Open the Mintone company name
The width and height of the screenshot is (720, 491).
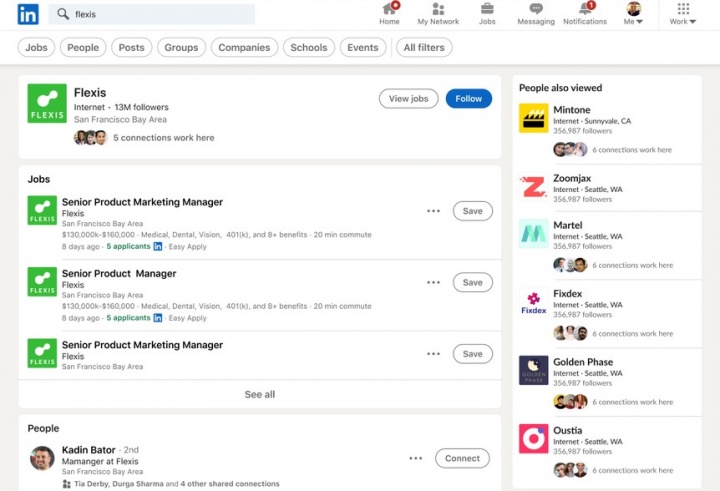572,110
